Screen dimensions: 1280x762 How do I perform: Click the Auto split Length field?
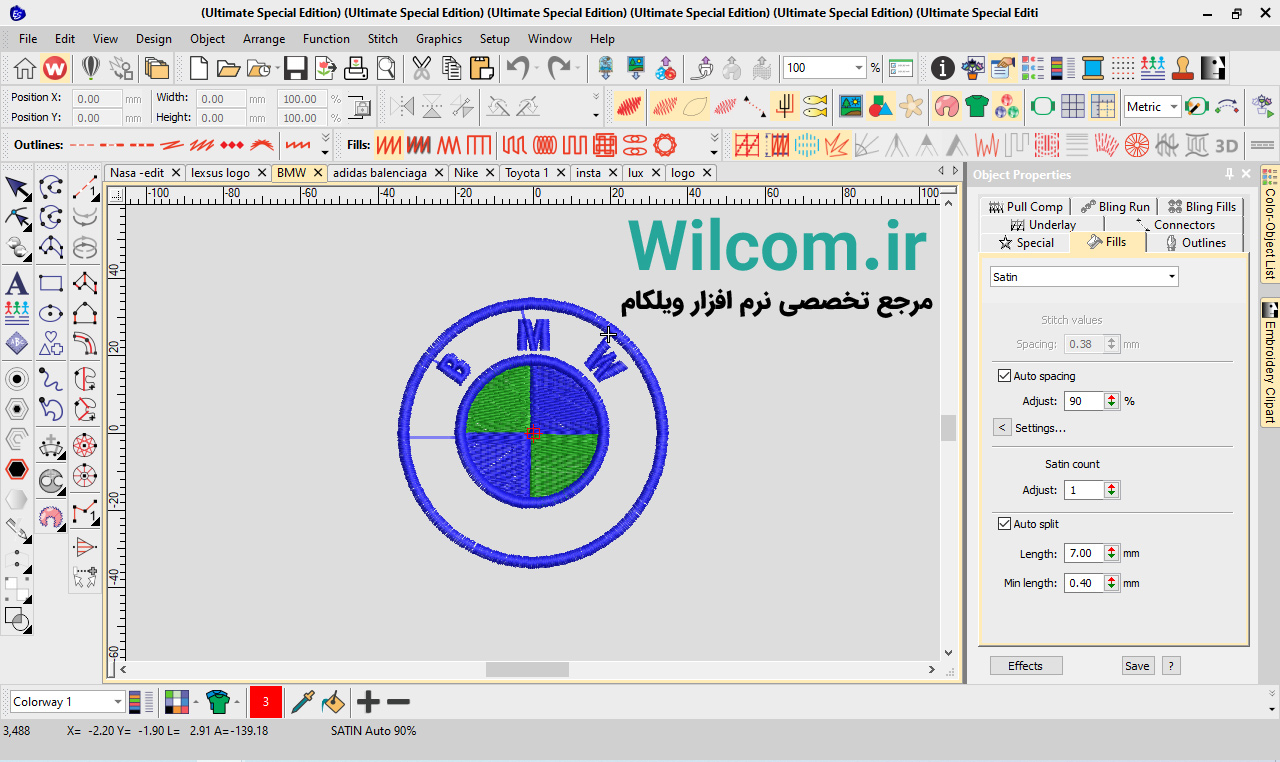click(x=1083, y=553)
